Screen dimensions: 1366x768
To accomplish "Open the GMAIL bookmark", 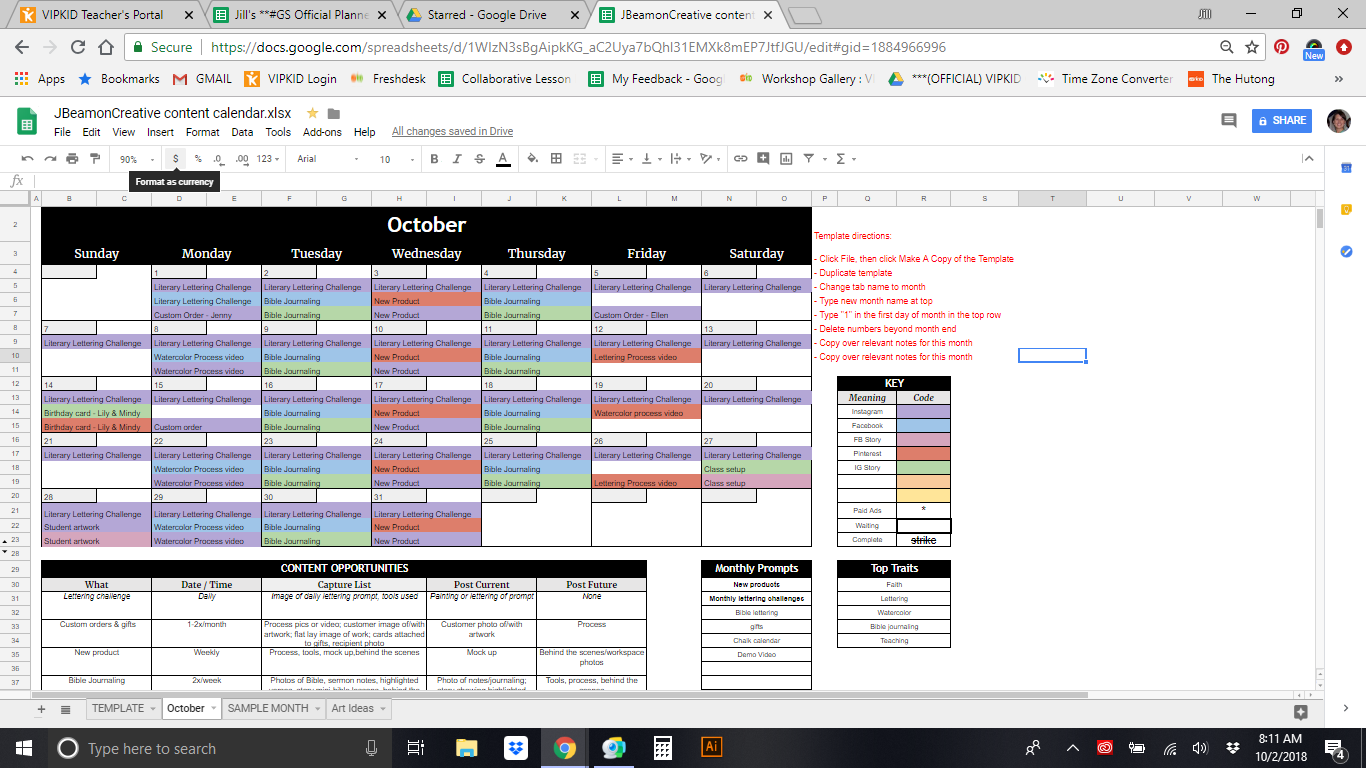I will pyautogui.click(x=202, y=78).
